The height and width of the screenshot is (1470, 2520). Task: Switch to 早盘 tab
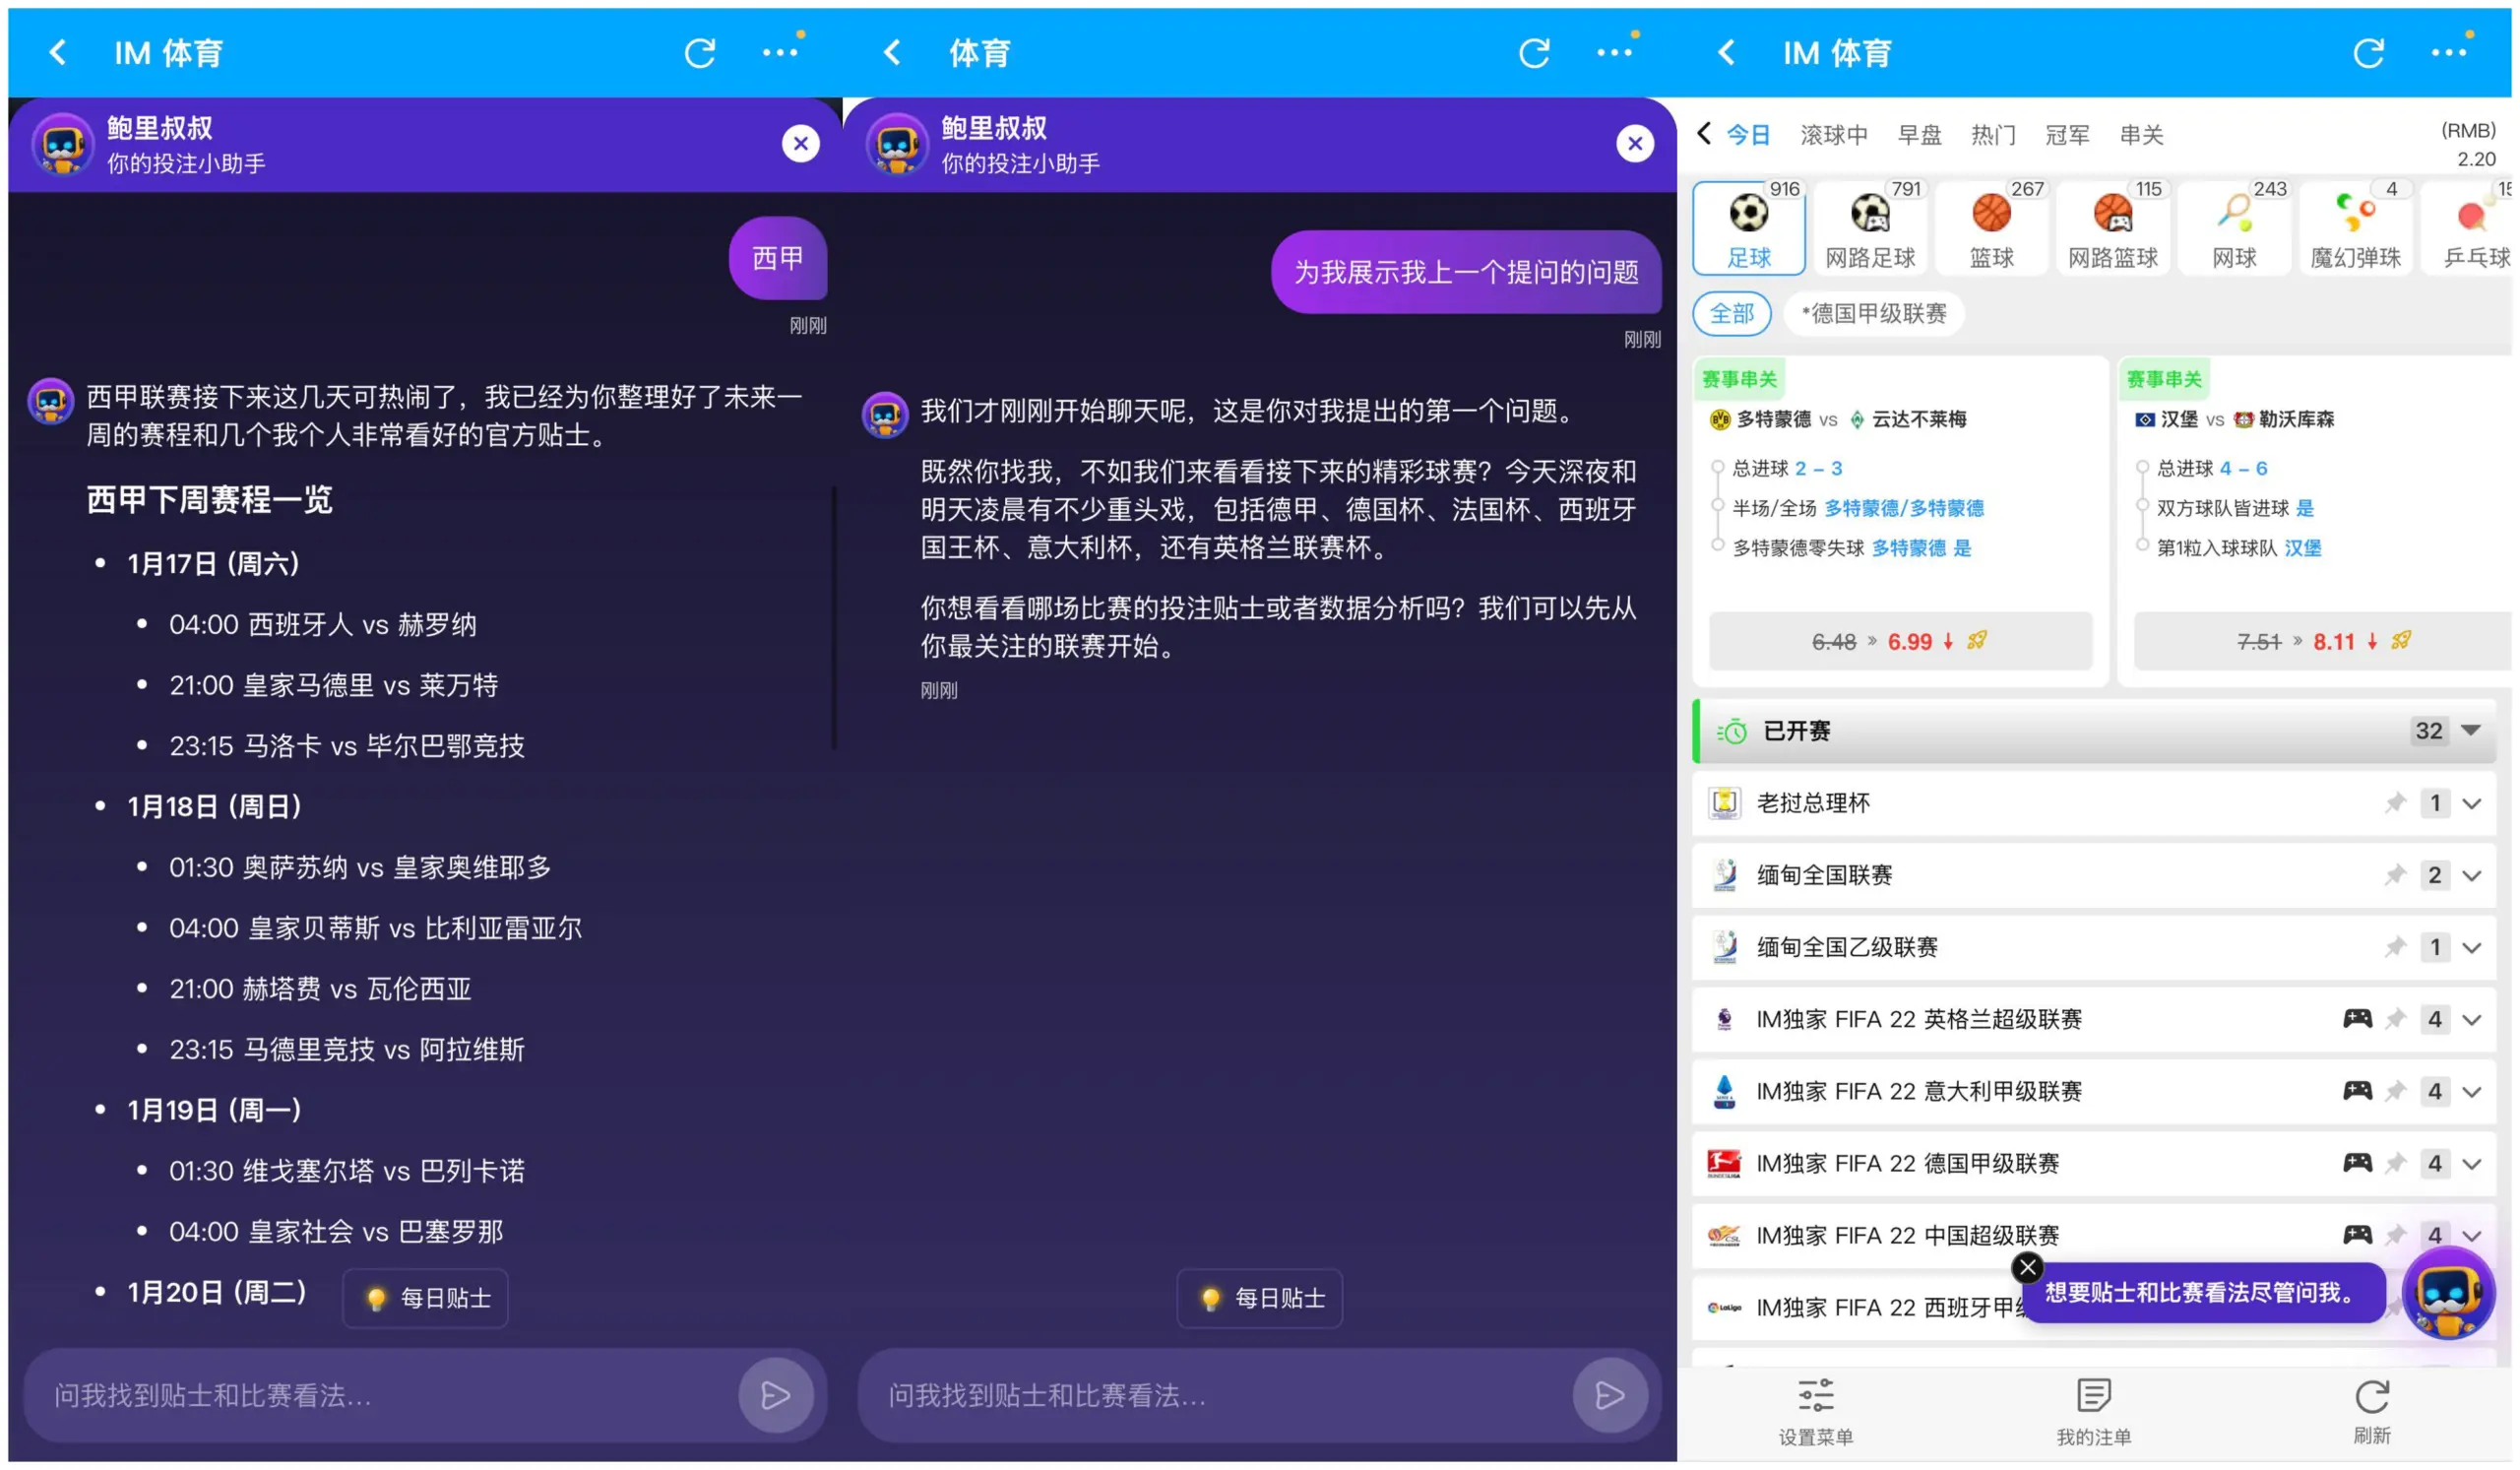click(1920, 135)
